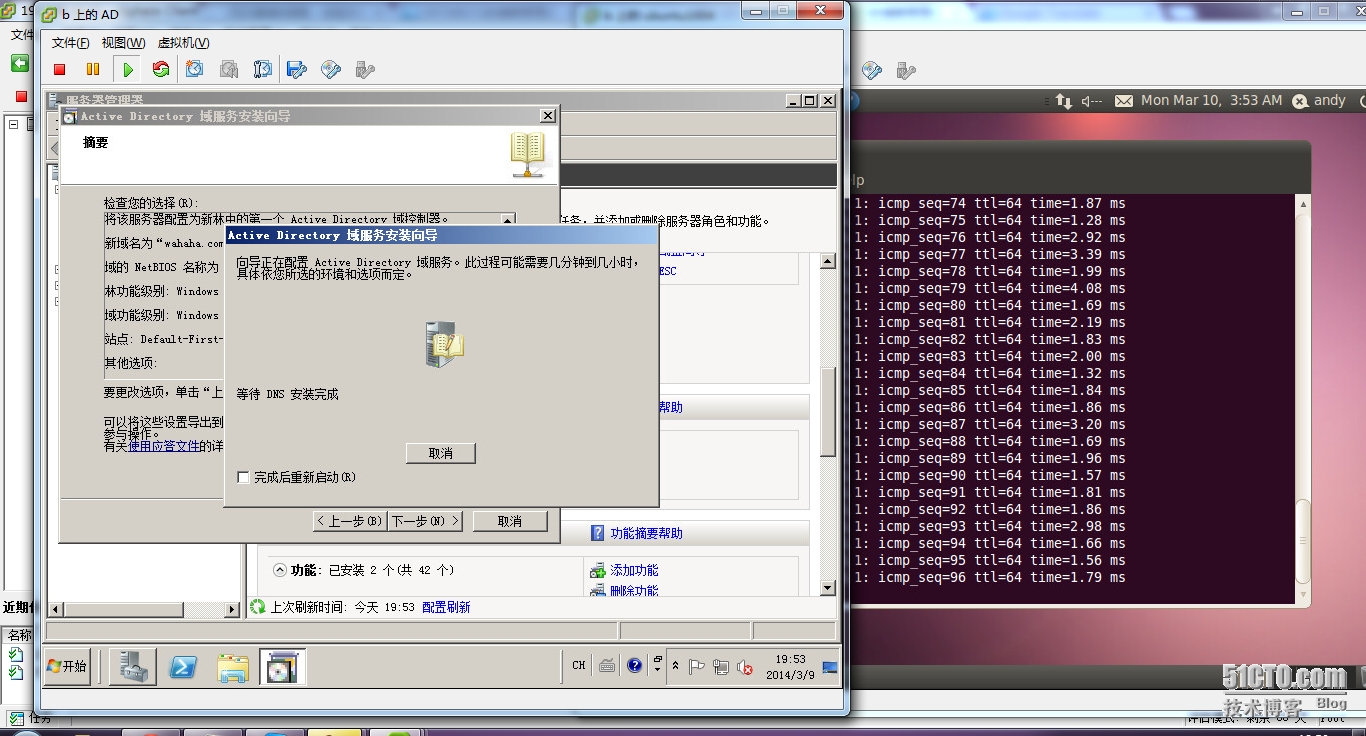Click 配置刷新 link
The image size is (1366, 736).
(x=446, y=607)
